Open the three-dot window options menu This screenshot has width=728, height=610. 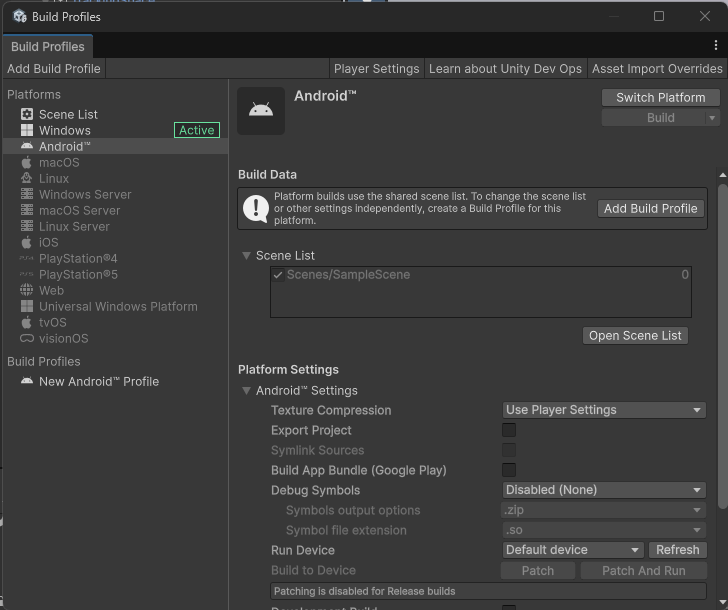(715, 45)
